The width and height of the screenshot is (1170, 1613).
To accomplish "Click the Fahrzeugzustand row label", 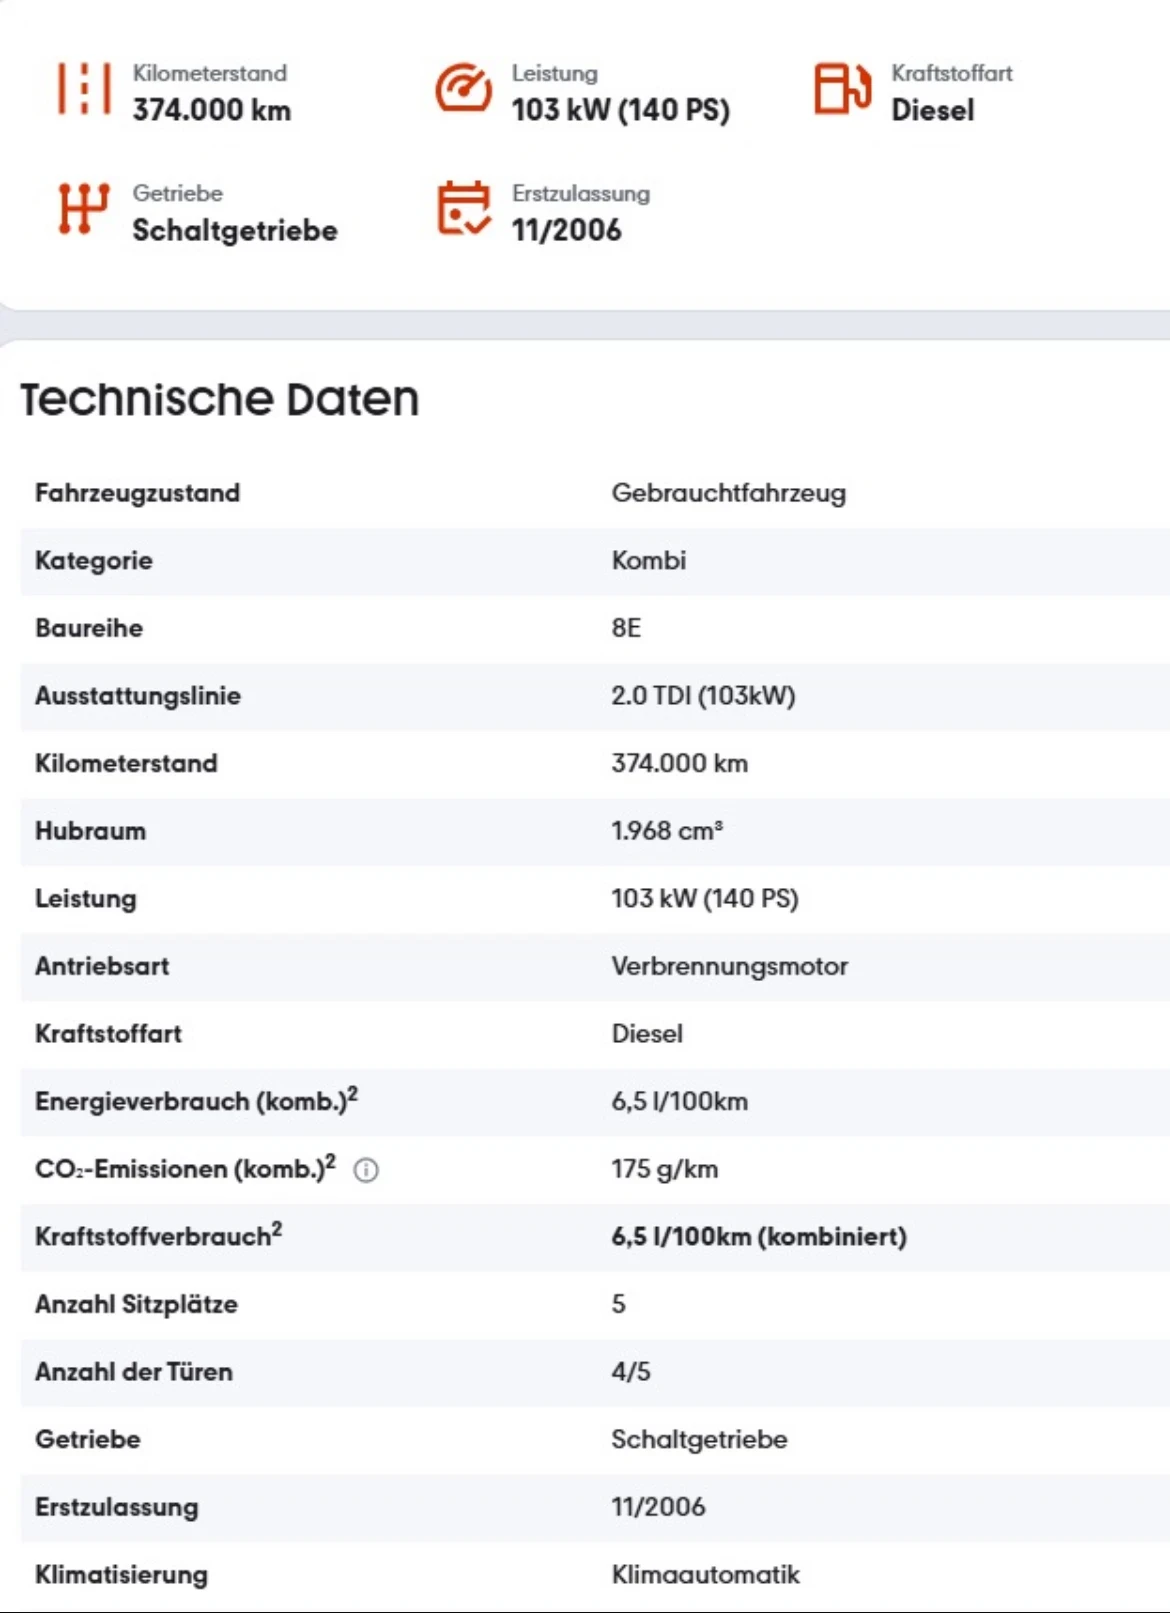I will [x=137, y=493].
